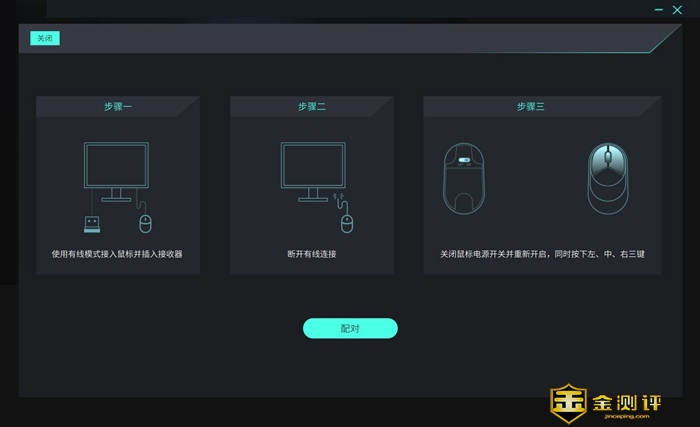Click the top-view mouse illustration

(x=608, y=179)
